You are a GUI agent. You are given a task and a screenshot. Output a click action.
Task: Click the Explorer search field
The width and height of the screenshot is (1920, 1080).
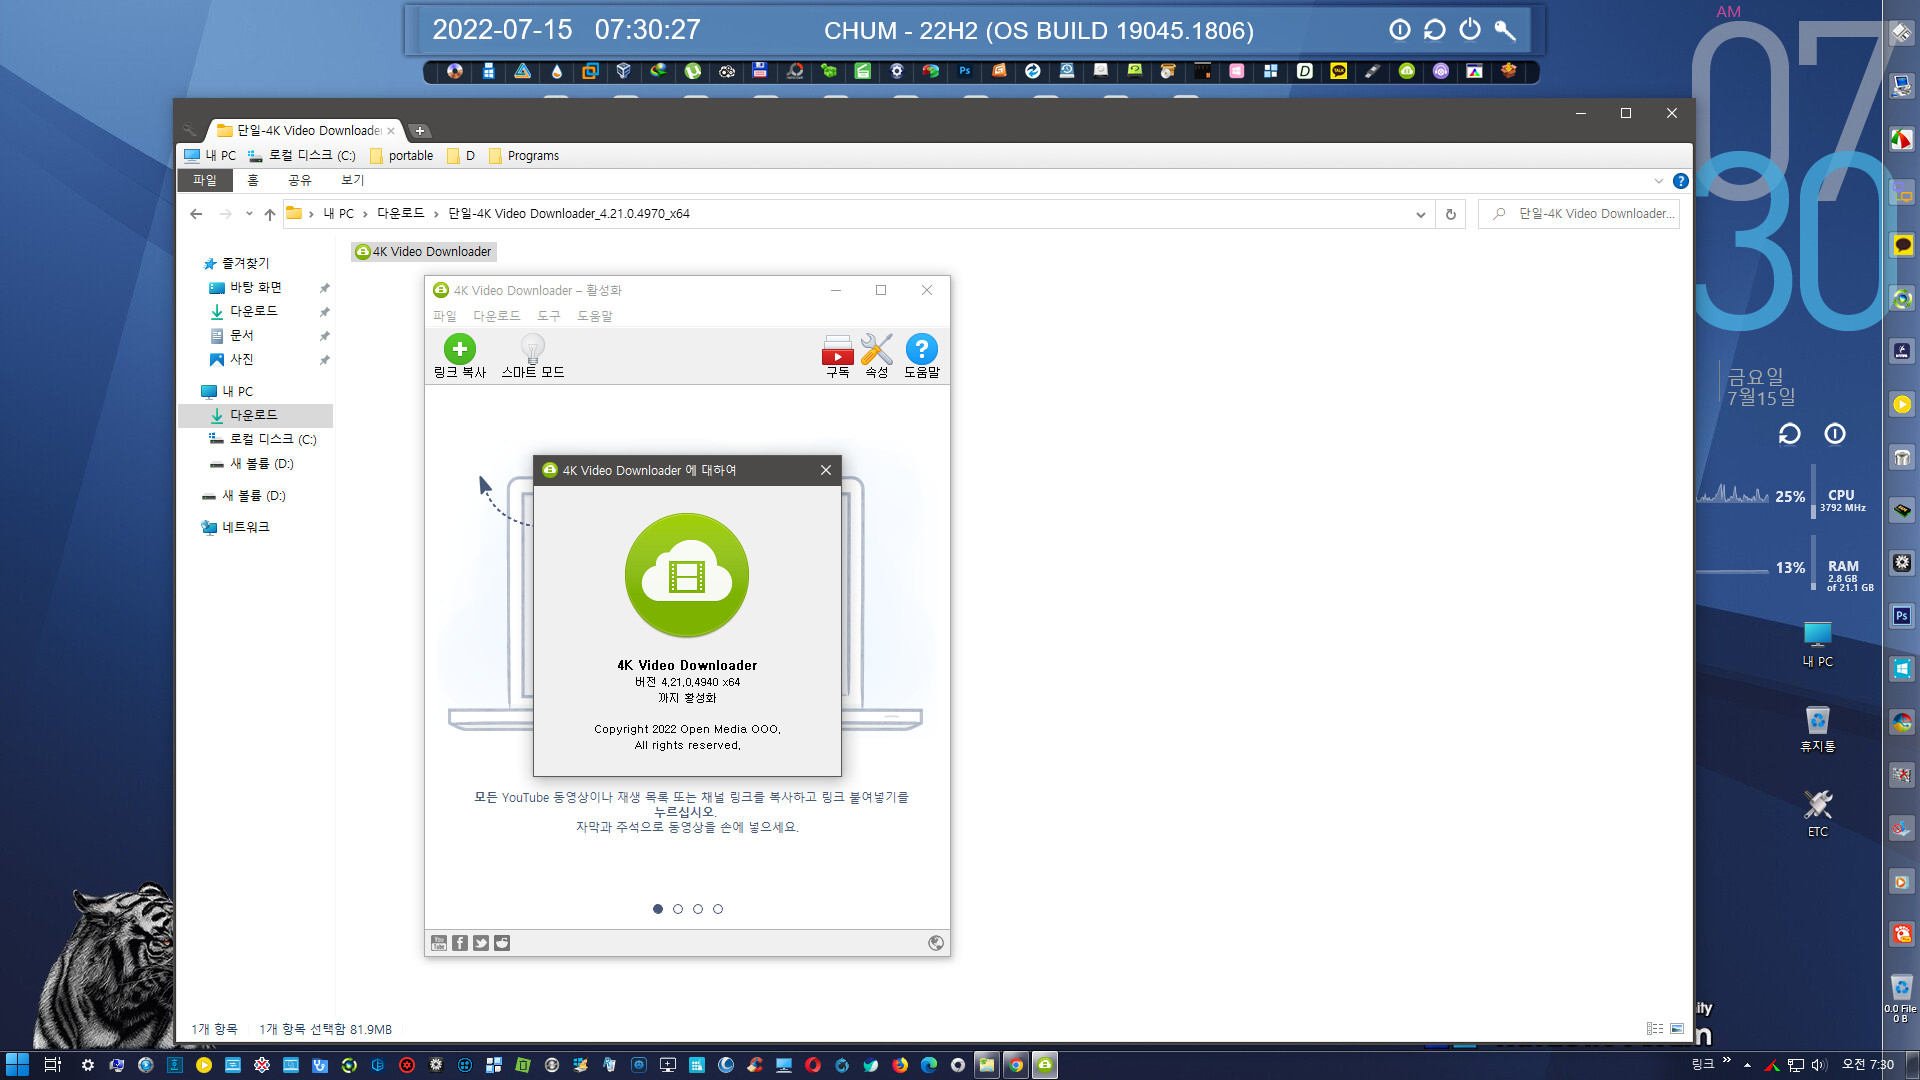tap(1579, 214)
